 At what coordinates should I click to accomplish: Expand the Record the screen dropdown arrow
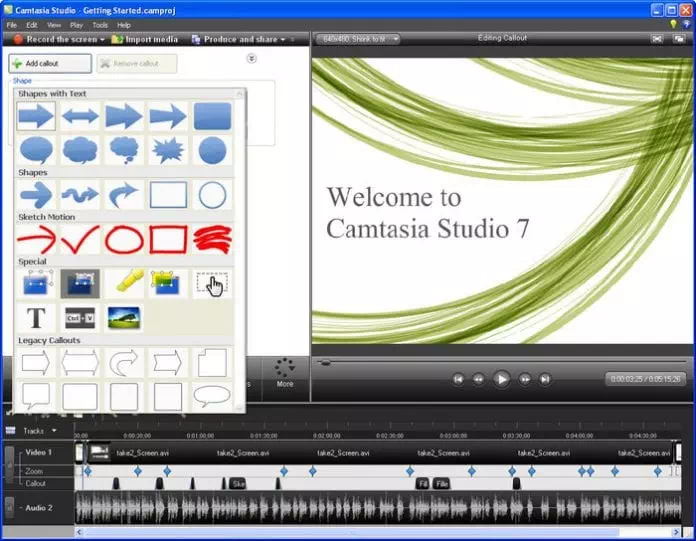tap(103, 39)
